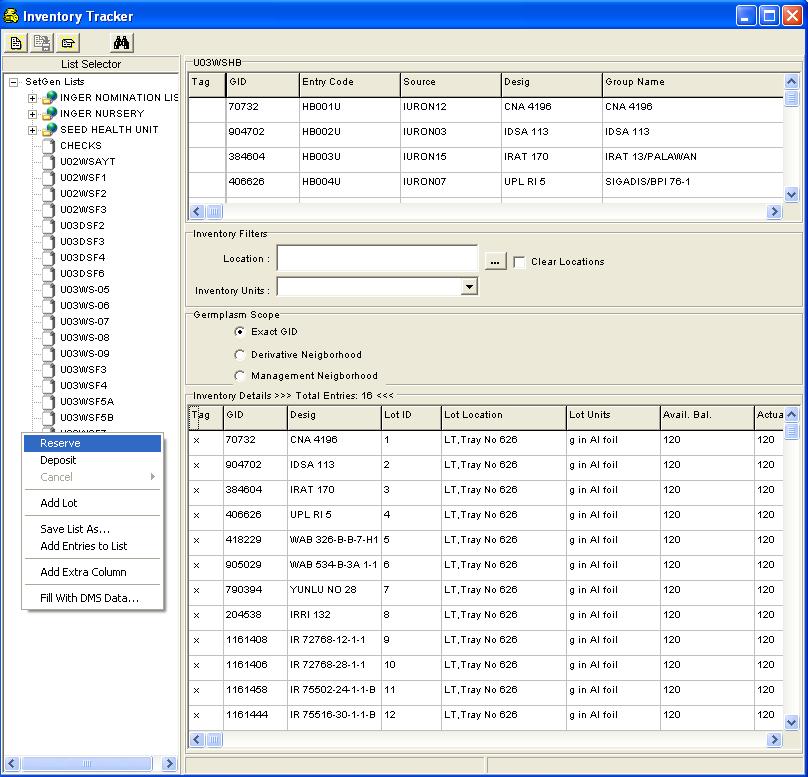Click the Location input field
Image resolution: width=808 pixels, height=777 pixels.
click(x=377, y=258)
